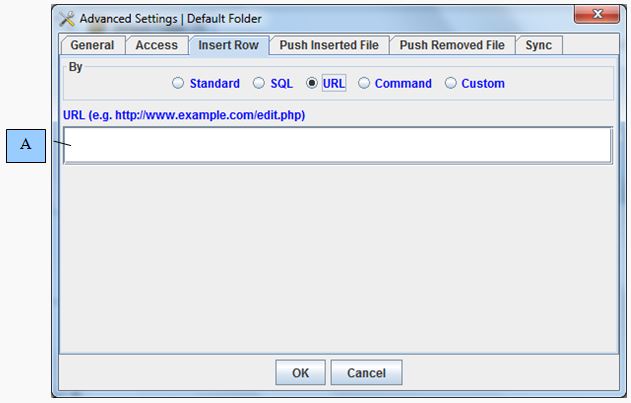Image resolution: width=631 pixels, height=403 pixels.
Task: Select the URL radio option
Action: tap(313, 84)
